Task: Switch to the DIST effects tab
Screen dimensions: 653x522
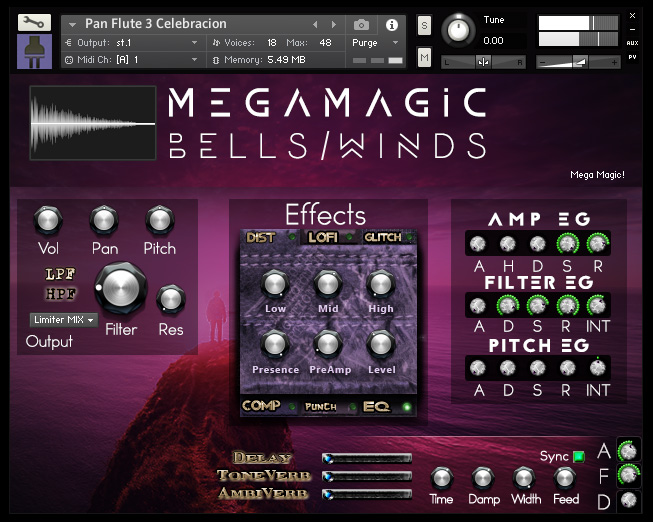Action: [x=261, y=237]
